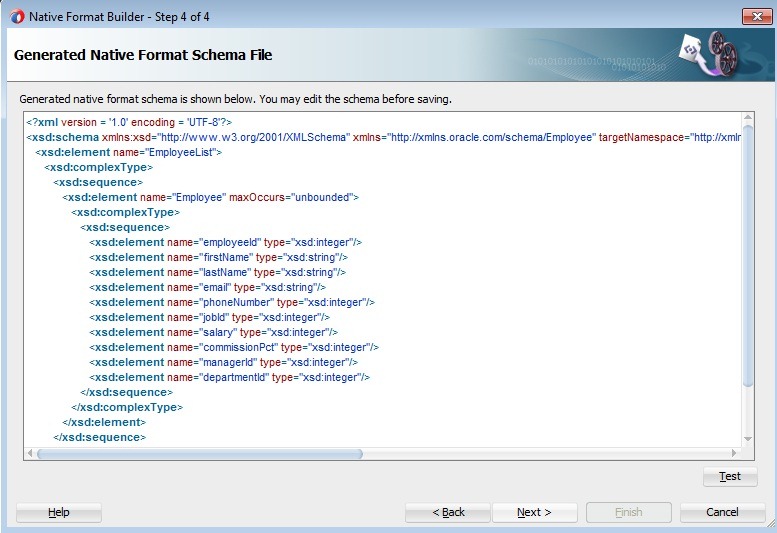
Task: Cancel the Native Format Builder wizard
Action: pyautogui.click(x=722, y=512)
